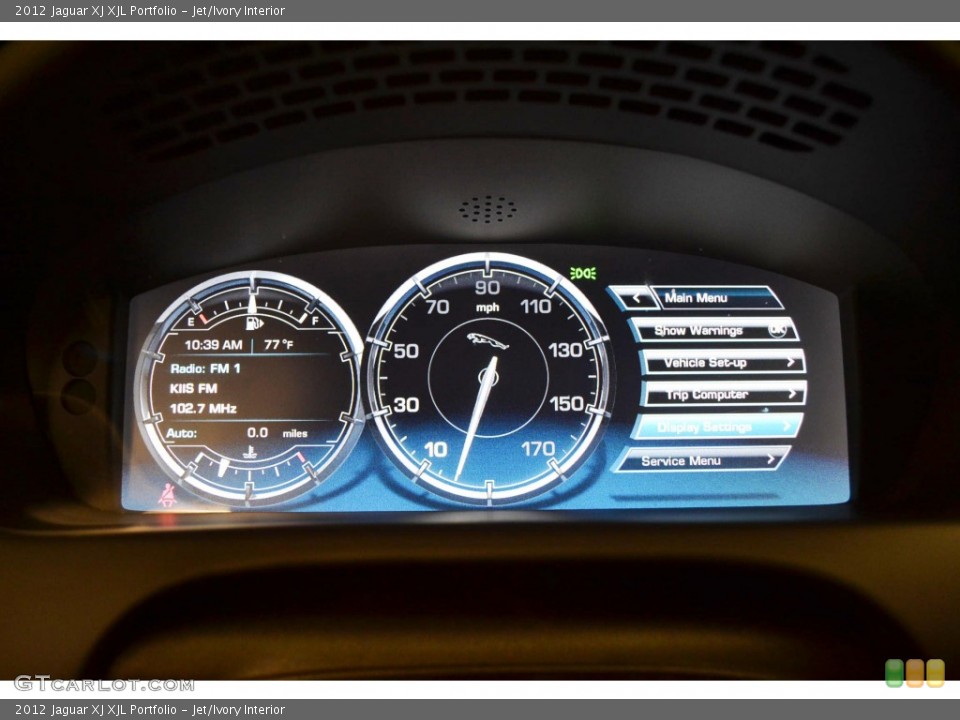
Task: Select the highlighted Display Settings item
Action: click(716, 427)
